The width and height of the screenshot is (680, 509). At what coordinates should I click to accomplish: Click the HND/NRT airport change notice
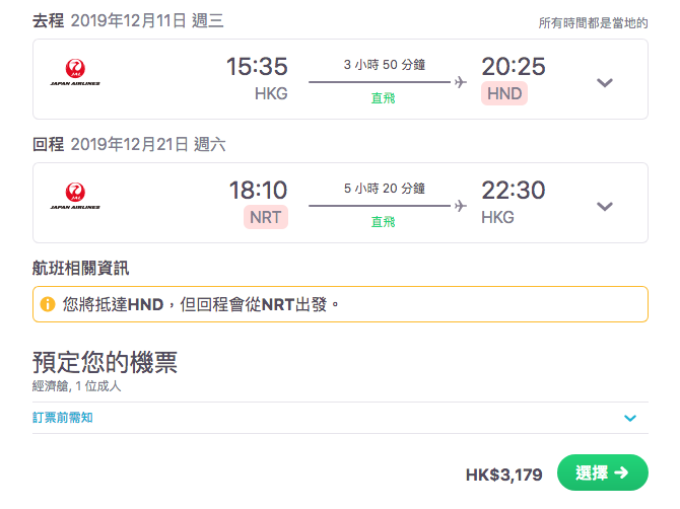click(x=340, y=304)
